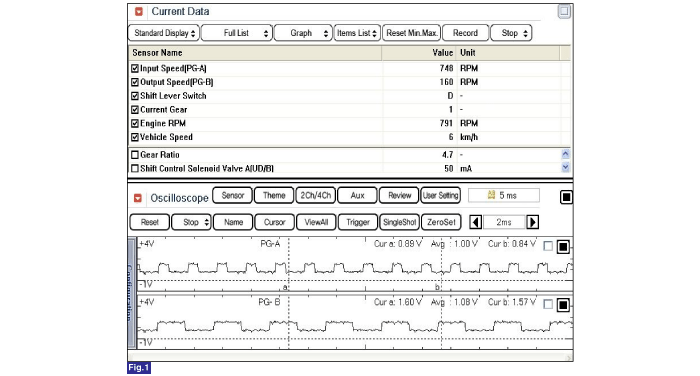Decrease time base with left arrow
700x376 pixels.
click(475, 222)
